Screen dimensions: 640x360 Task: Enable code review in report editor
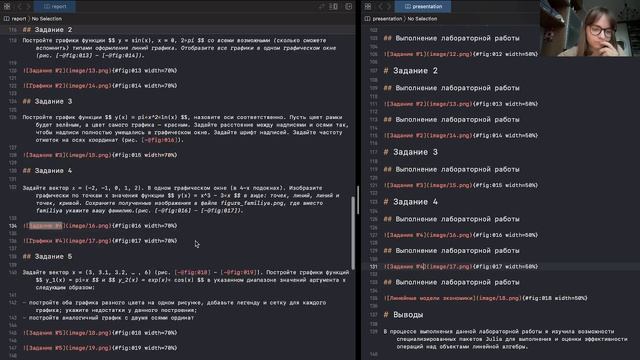321,6
